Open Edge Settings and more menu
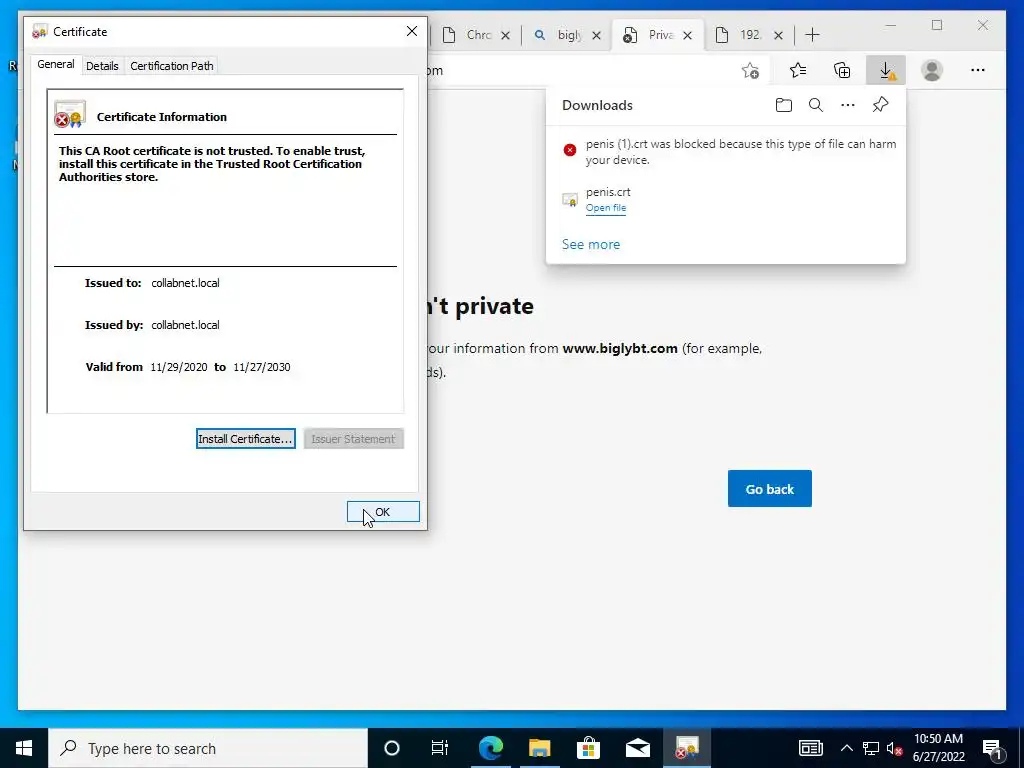Image resolution: width=1024 pixels, height=768 pixels. pyautogui.click(x=978, y=70)
